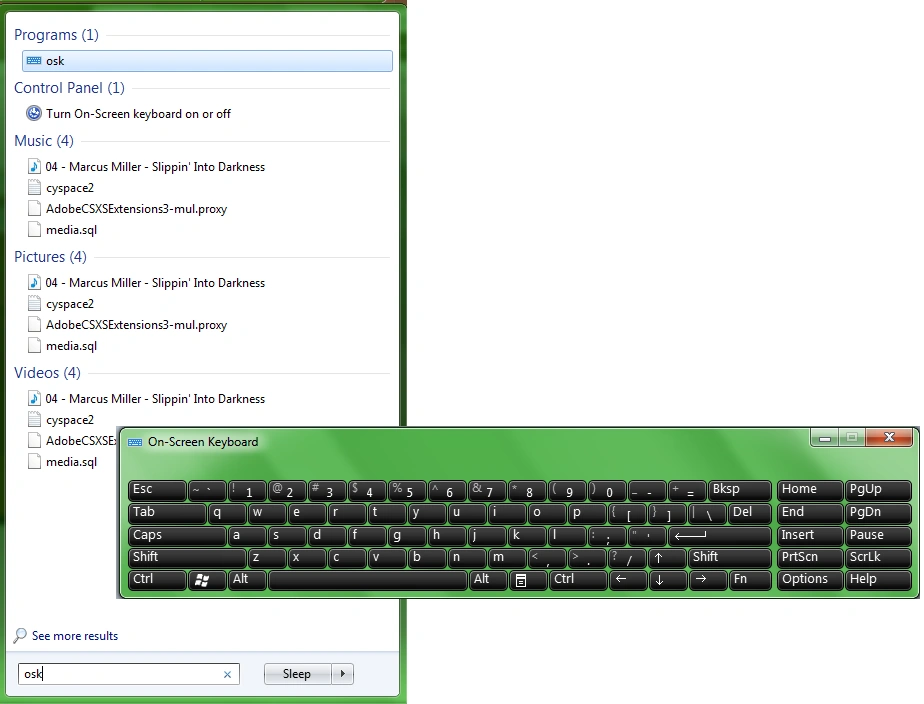This screenshot has height=704, width=924.
Task: Click the PrtScn key
Action: click(810, 558)
